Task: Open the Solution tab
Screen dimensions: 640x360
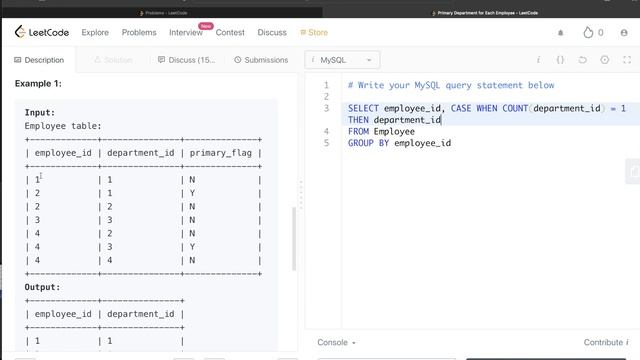Action: click(x=113, y=60)
